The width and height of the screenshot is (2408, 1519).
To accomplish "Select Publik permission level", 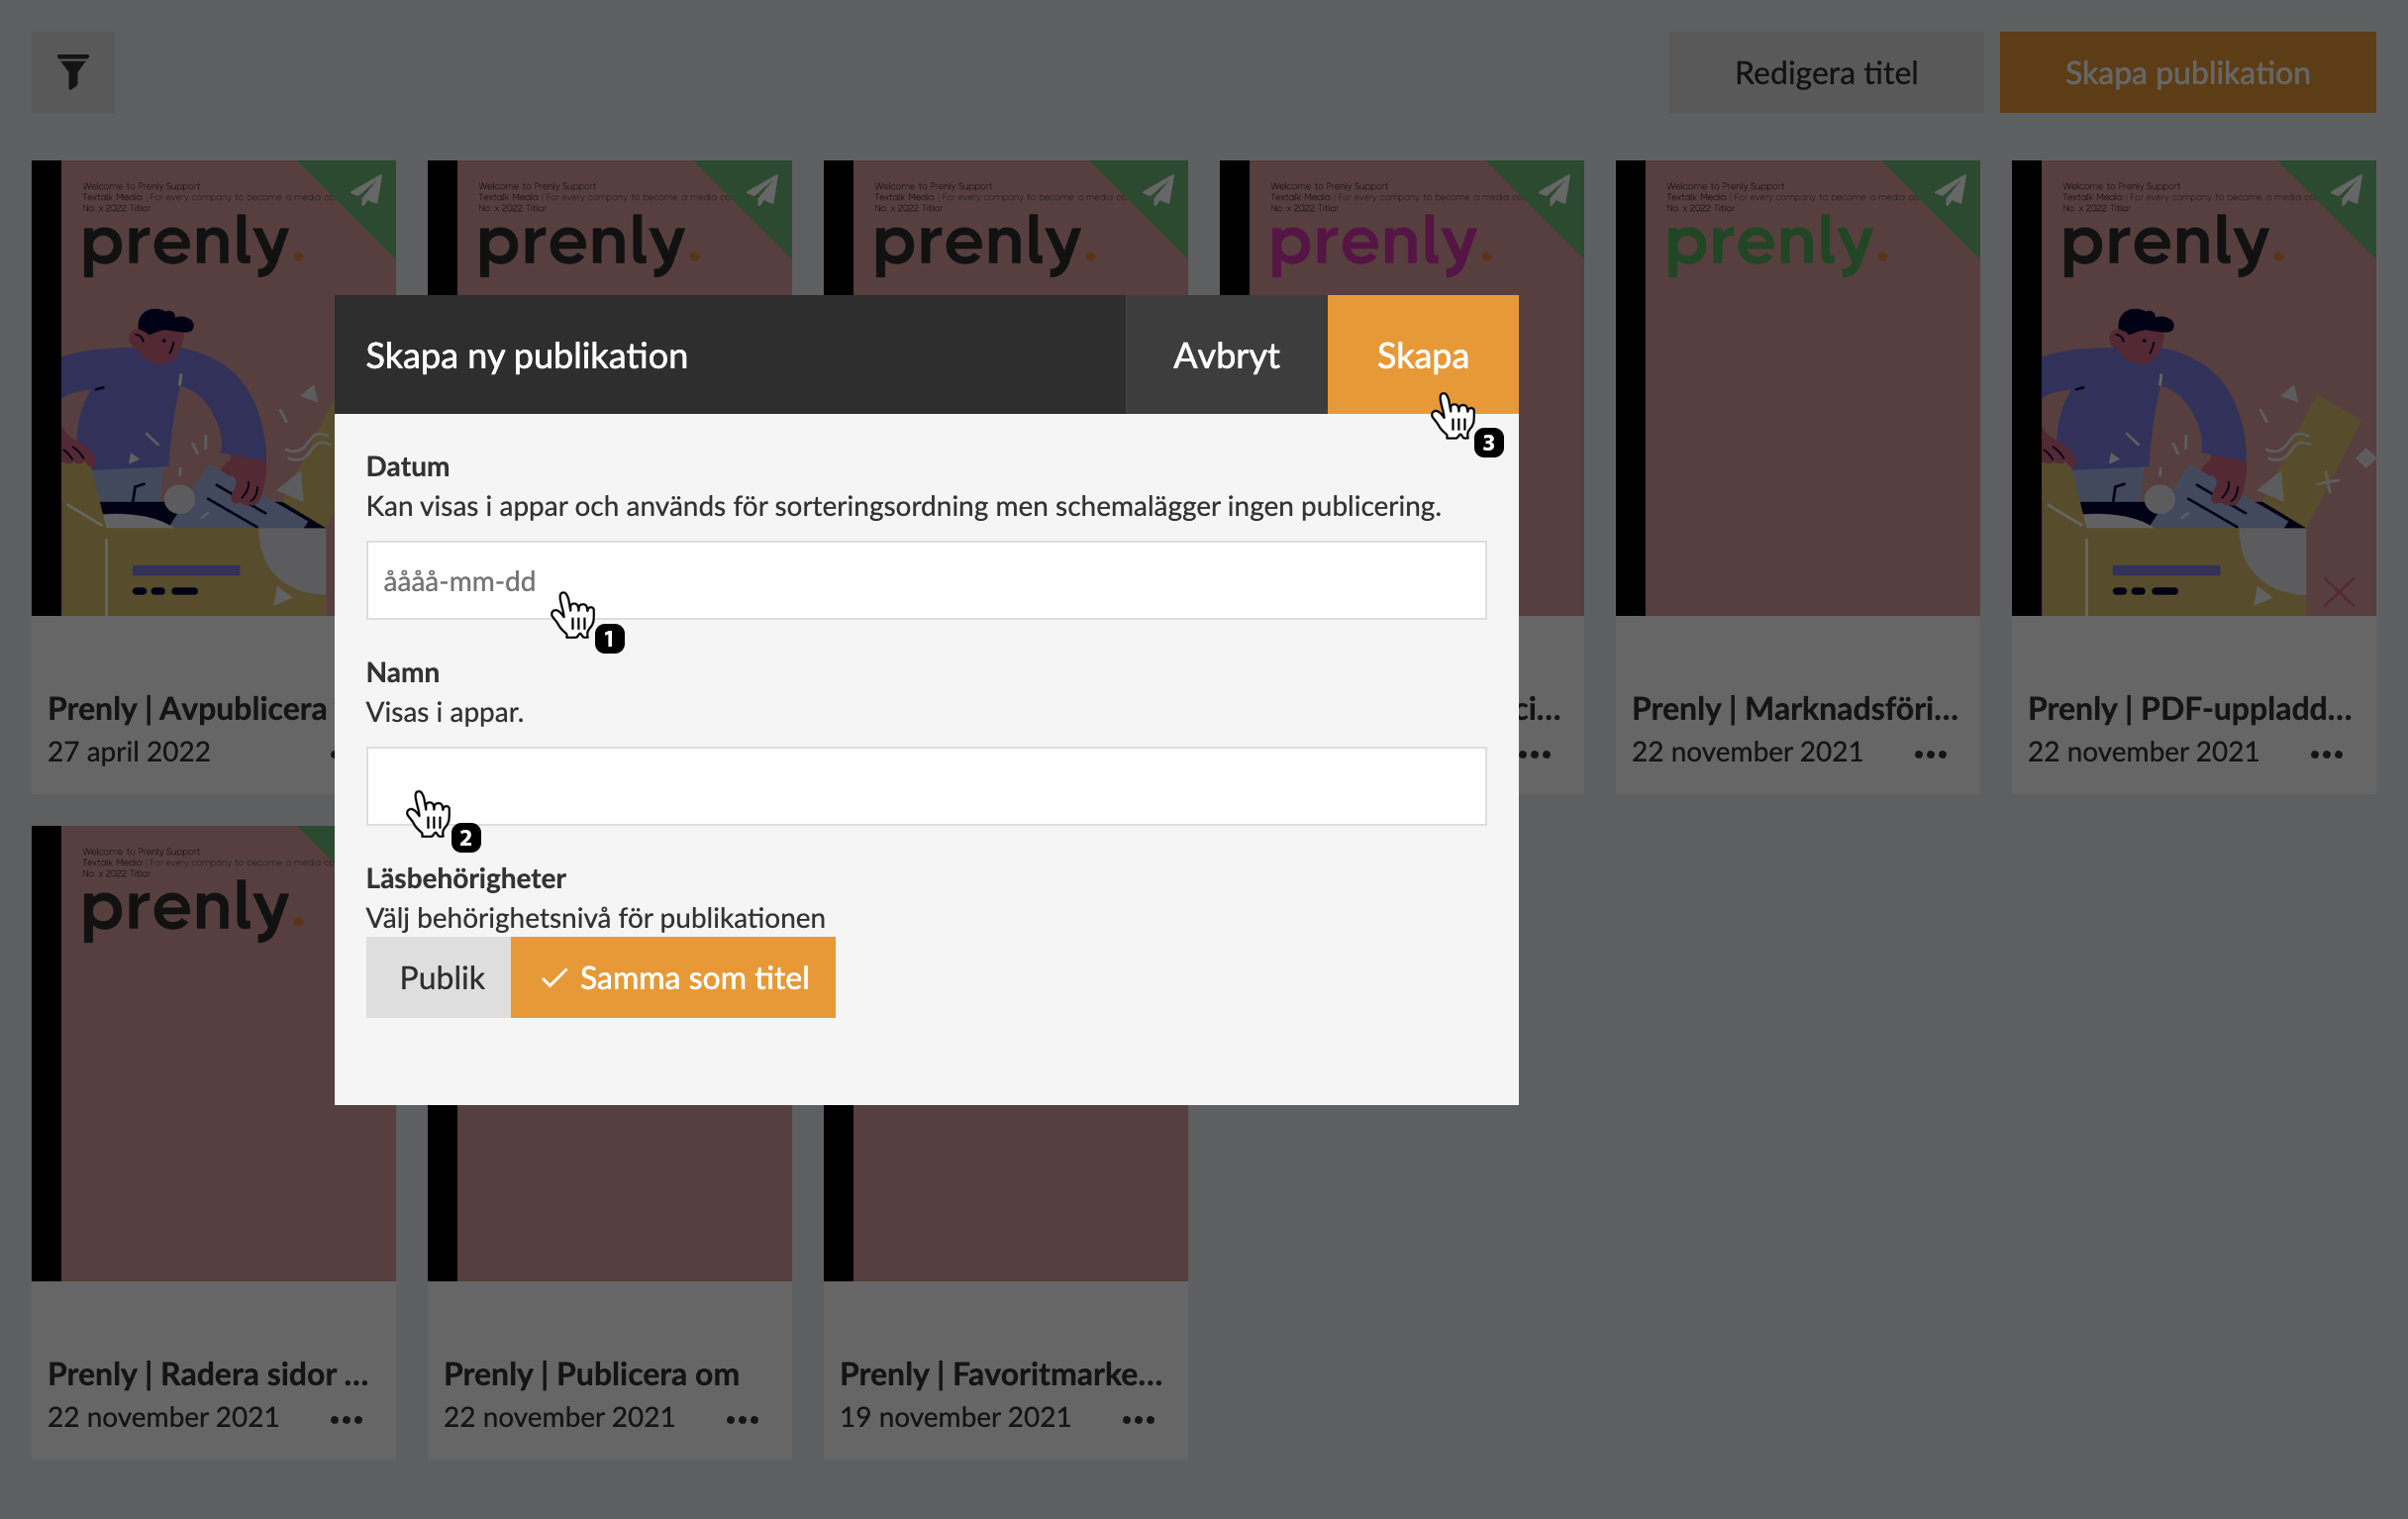I will [x=441, y=977].
